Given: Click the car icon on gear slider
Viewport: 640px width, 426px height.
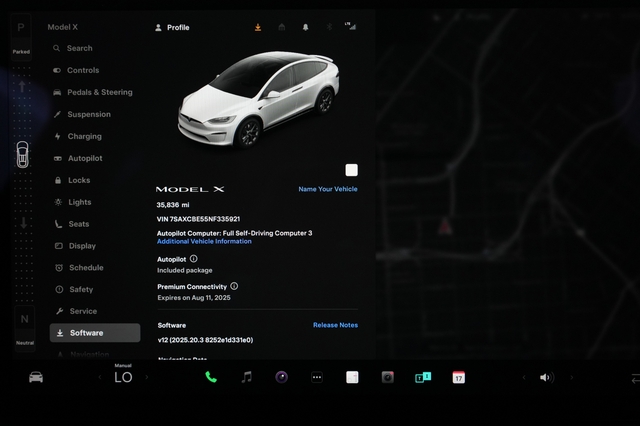Looking at the screenshot, I should [22, 155].
